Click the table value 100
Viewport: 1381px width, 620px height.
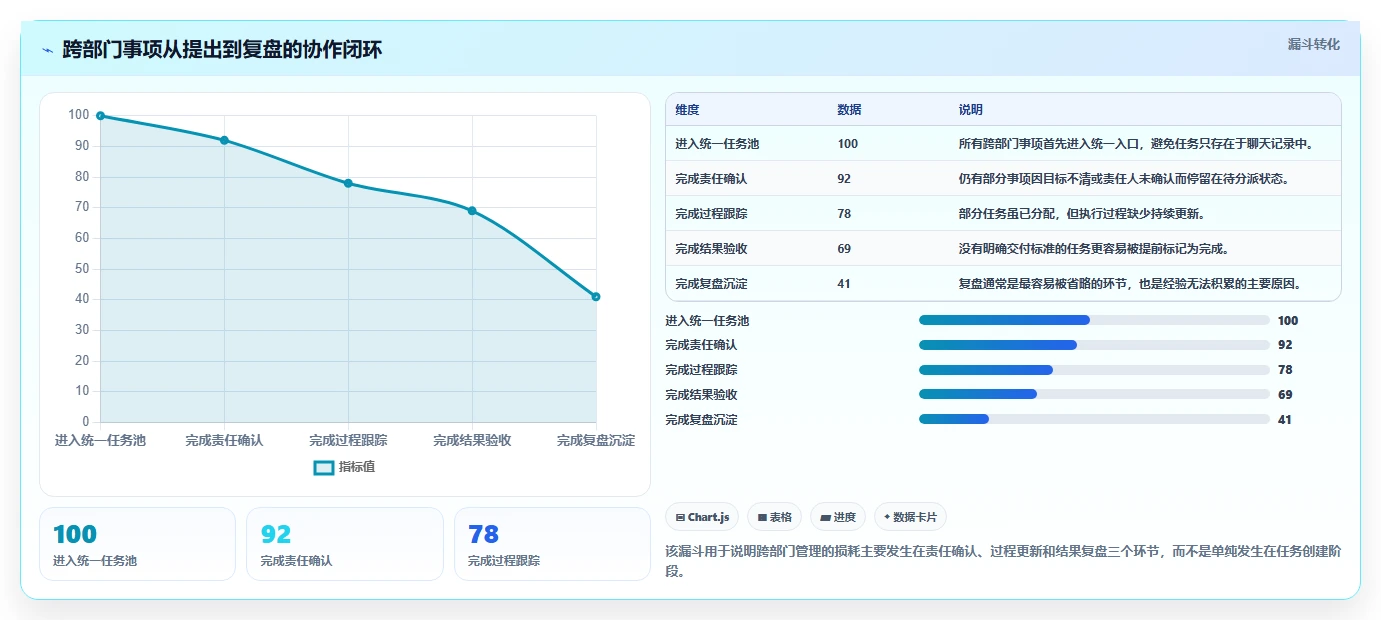848,144
